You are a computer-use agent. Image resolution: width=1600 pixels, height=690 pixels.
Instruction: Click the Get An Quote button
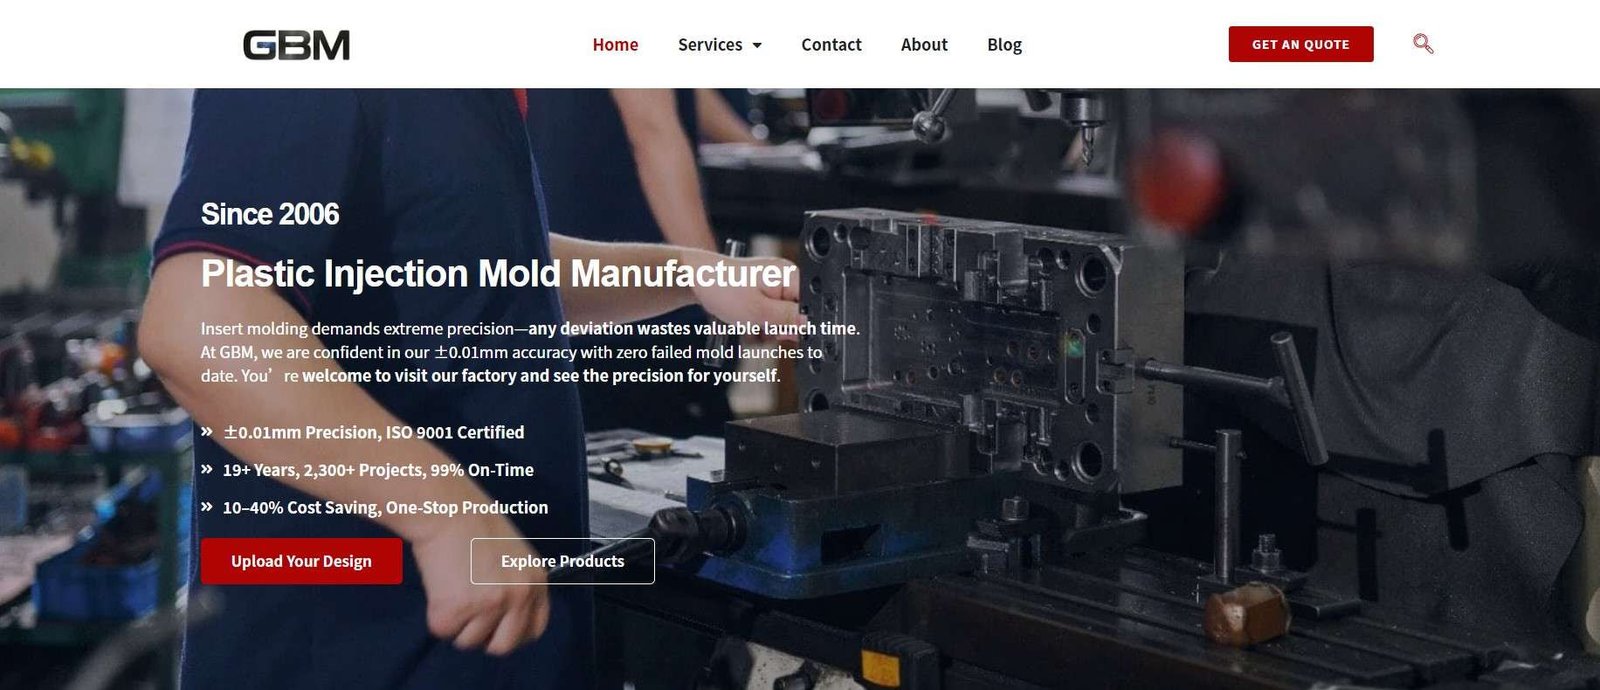1301,44
